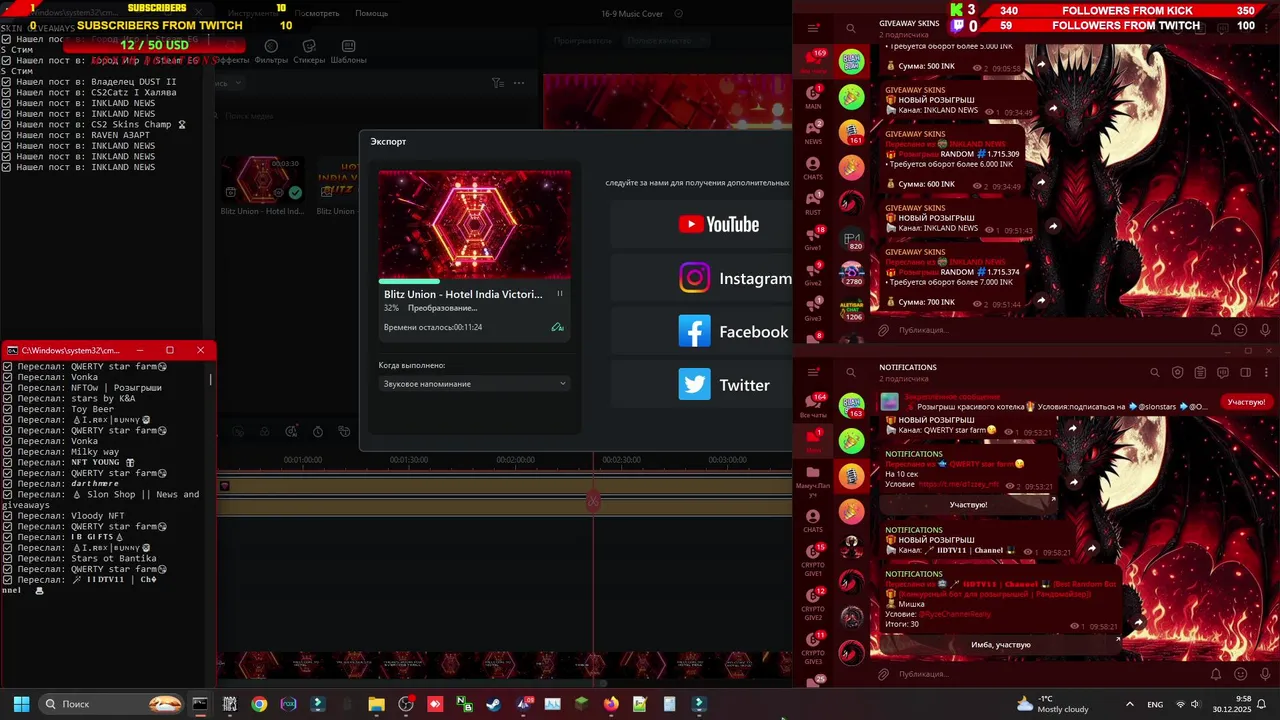This screenshot has width=1280, height=720.
Task: Open emoji picker in GIVEAWAY SKINS window
Action: point(1241,330)
